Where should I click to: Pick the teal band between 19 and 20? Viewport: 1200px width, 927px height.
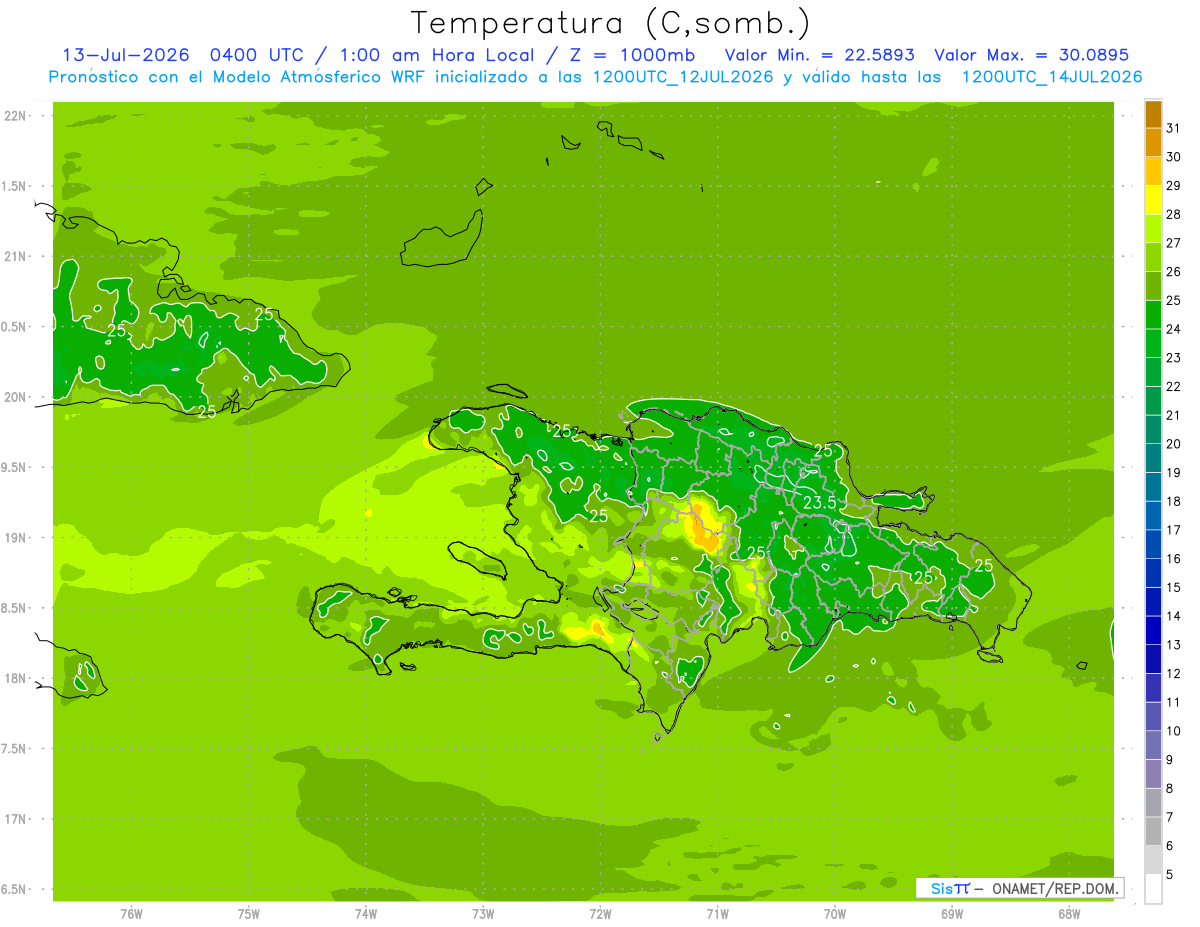pos(1153,459)
